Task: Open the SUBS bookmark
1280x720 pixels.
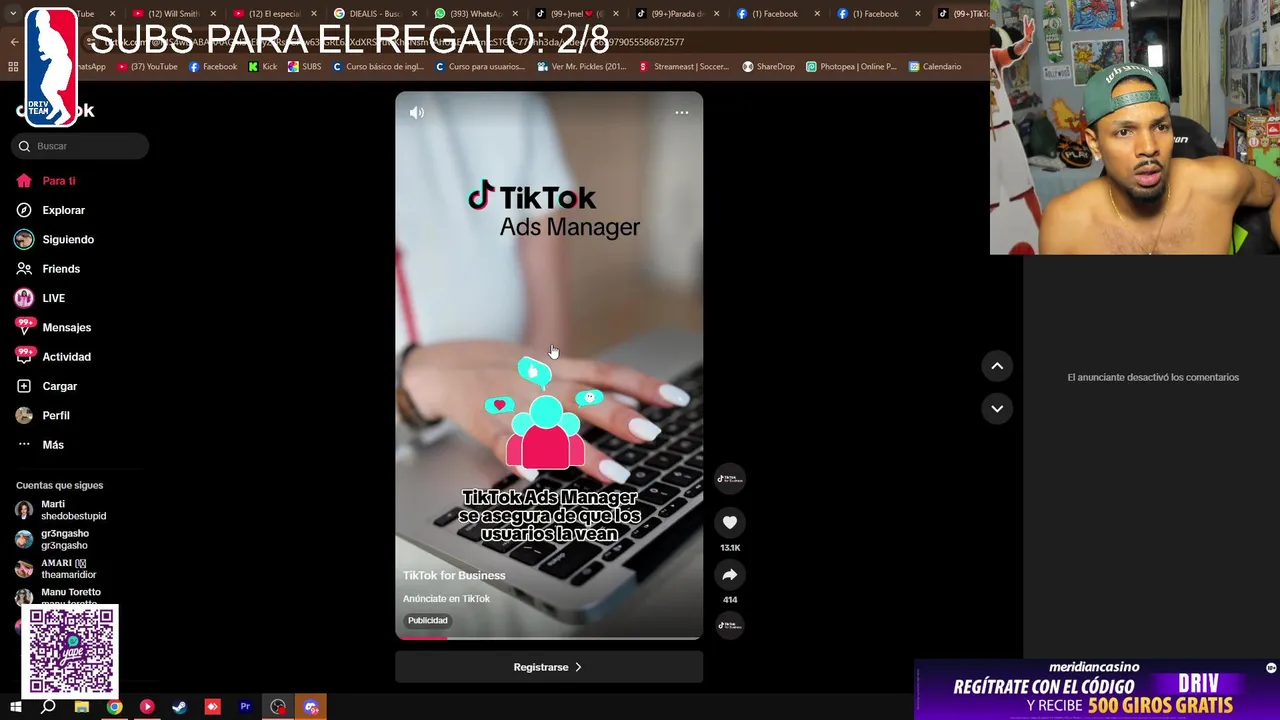Action: pos(304,67)
